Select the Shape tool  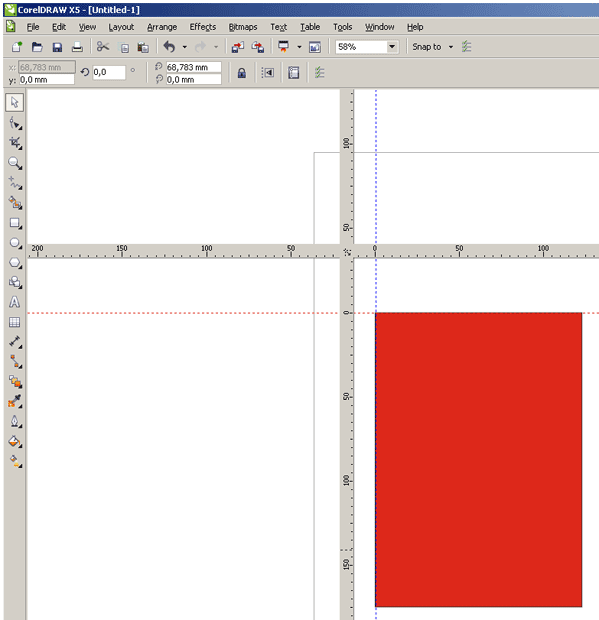15,123
